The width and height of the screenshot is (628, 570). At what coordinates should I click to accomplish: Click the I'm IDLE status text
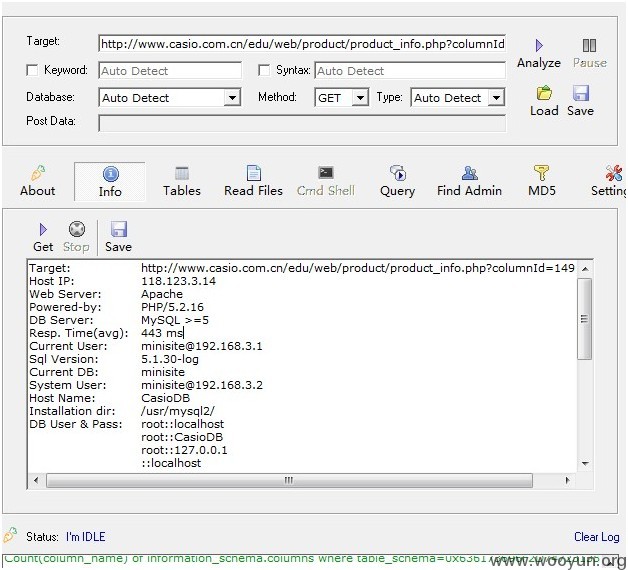(x=86, y=536)
